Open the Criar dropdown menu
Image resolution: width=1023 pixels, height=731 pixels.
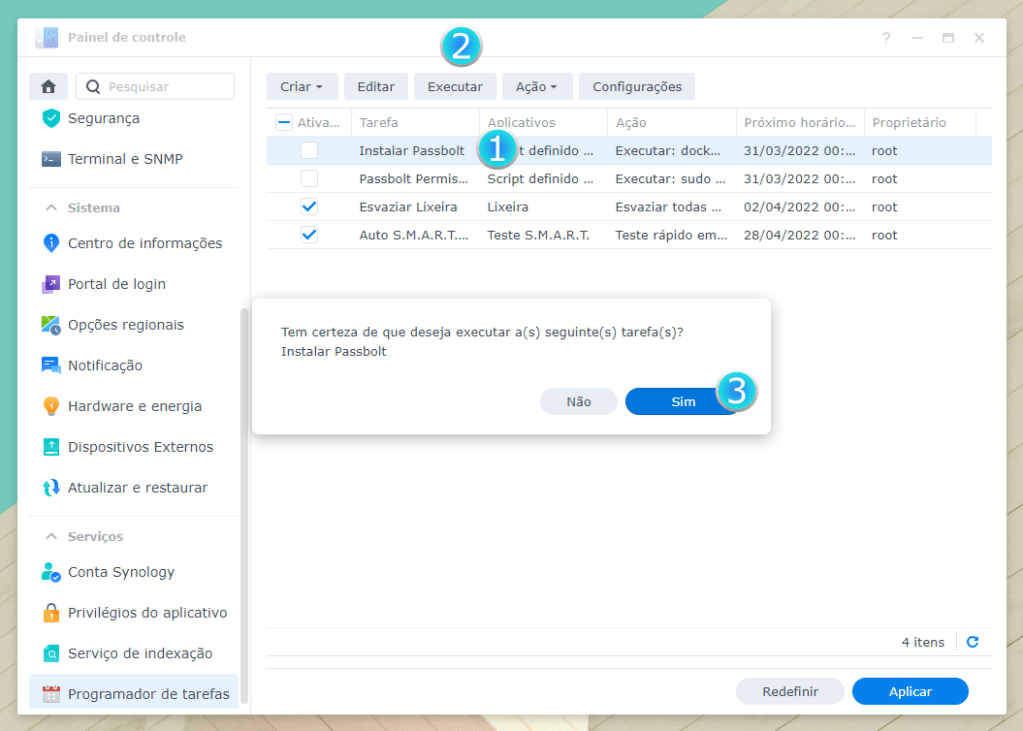(x=301, y=87)
